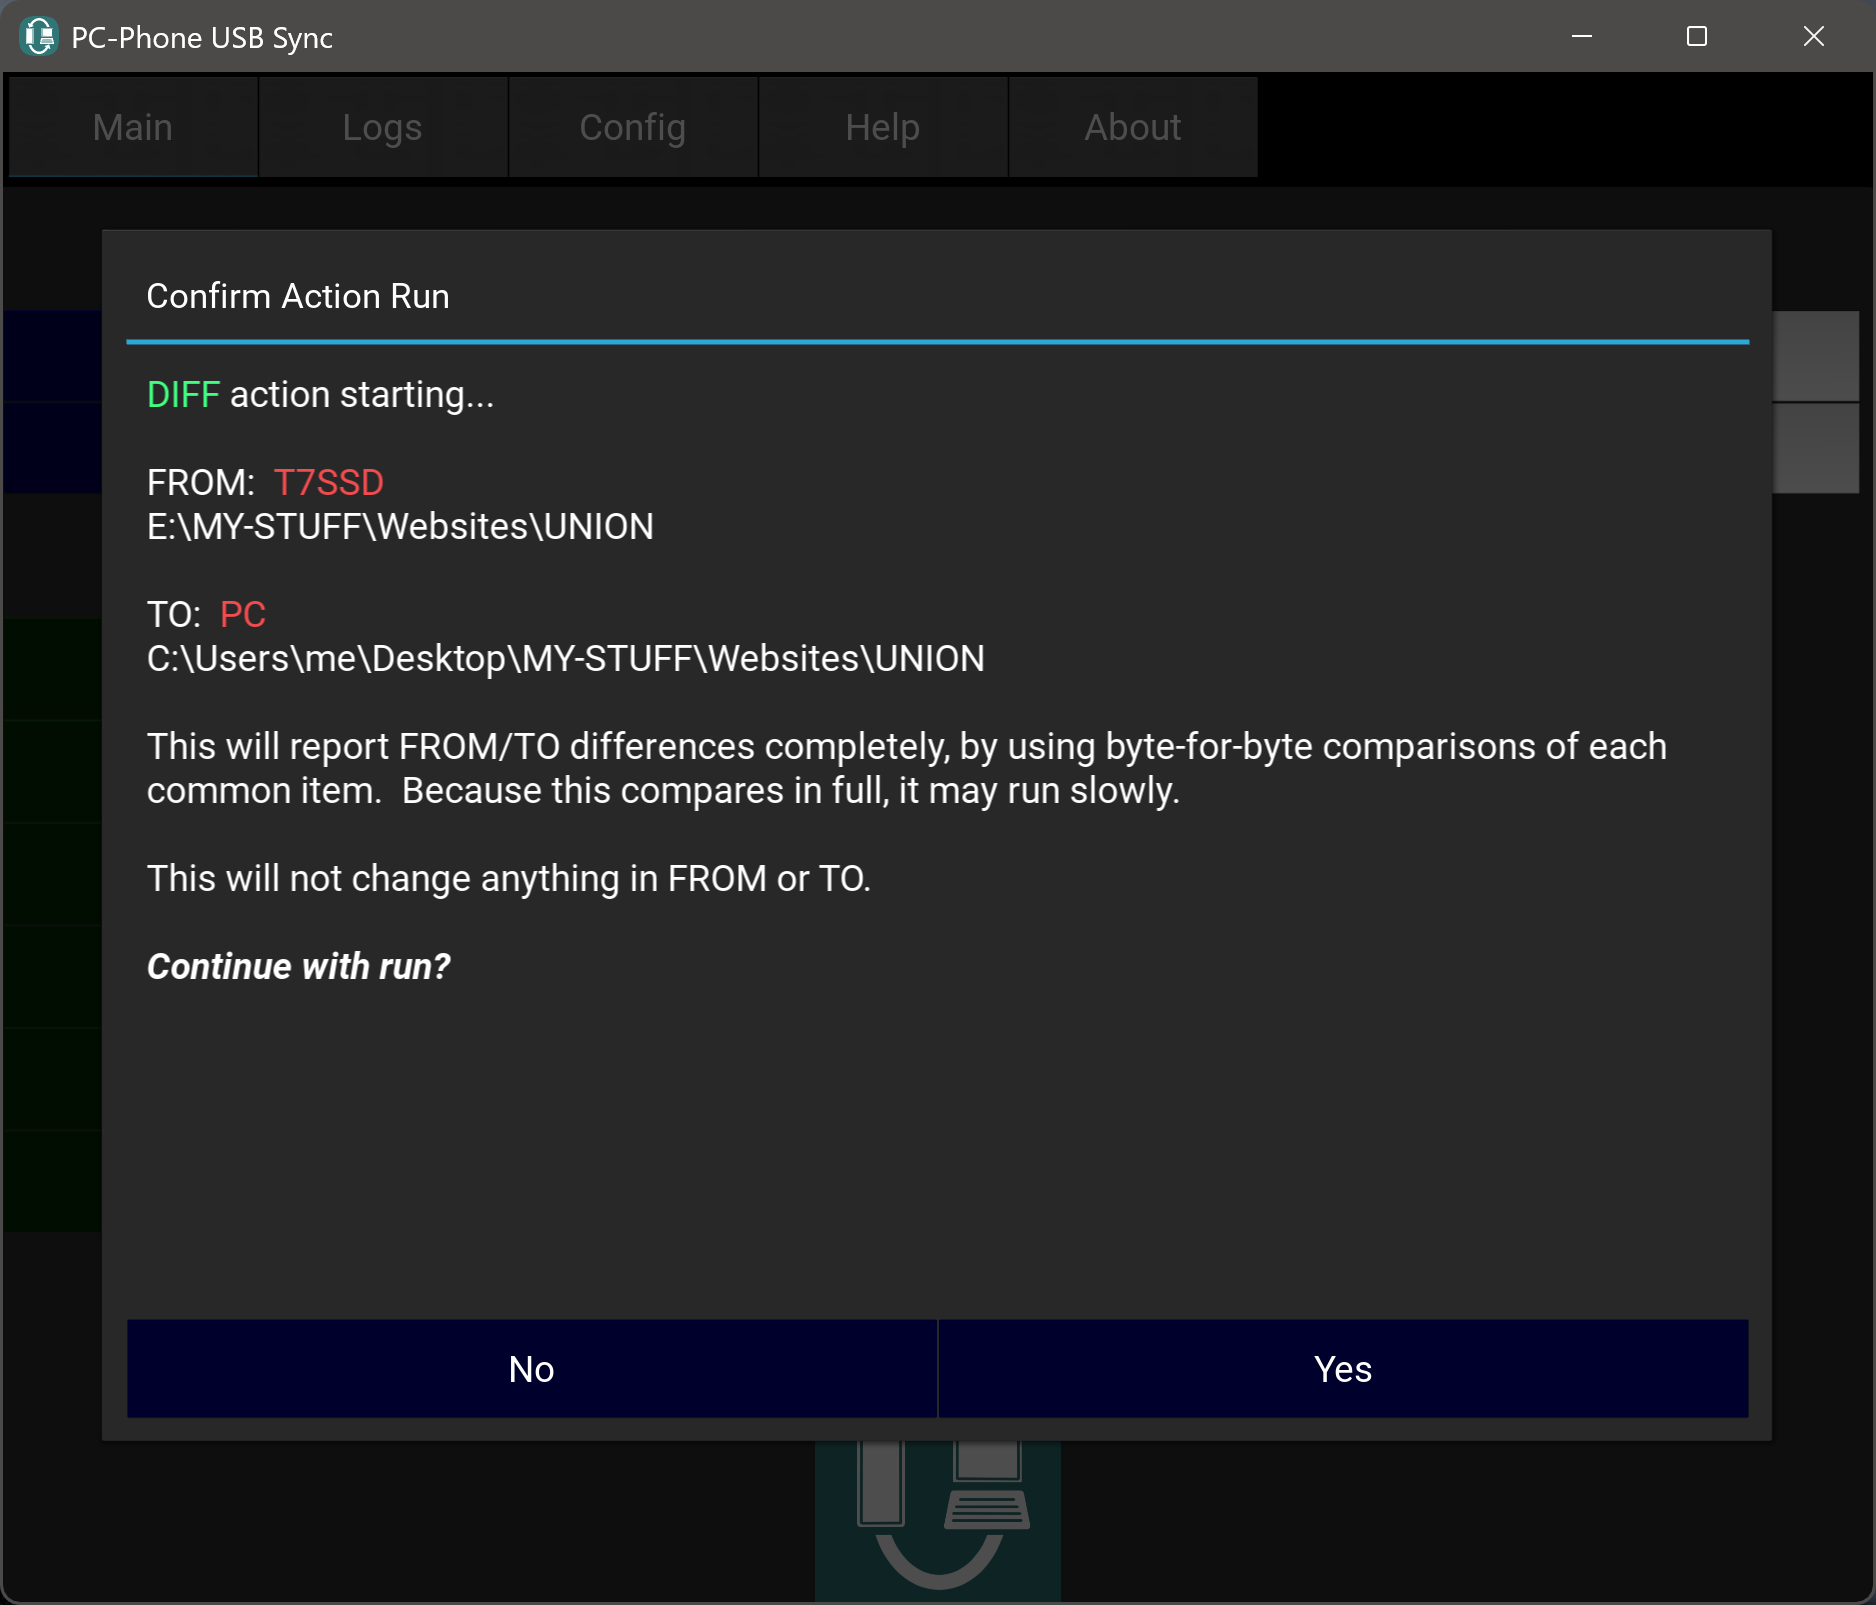Click the C:\Users\me\Desktop destination path

pos(565,659)
